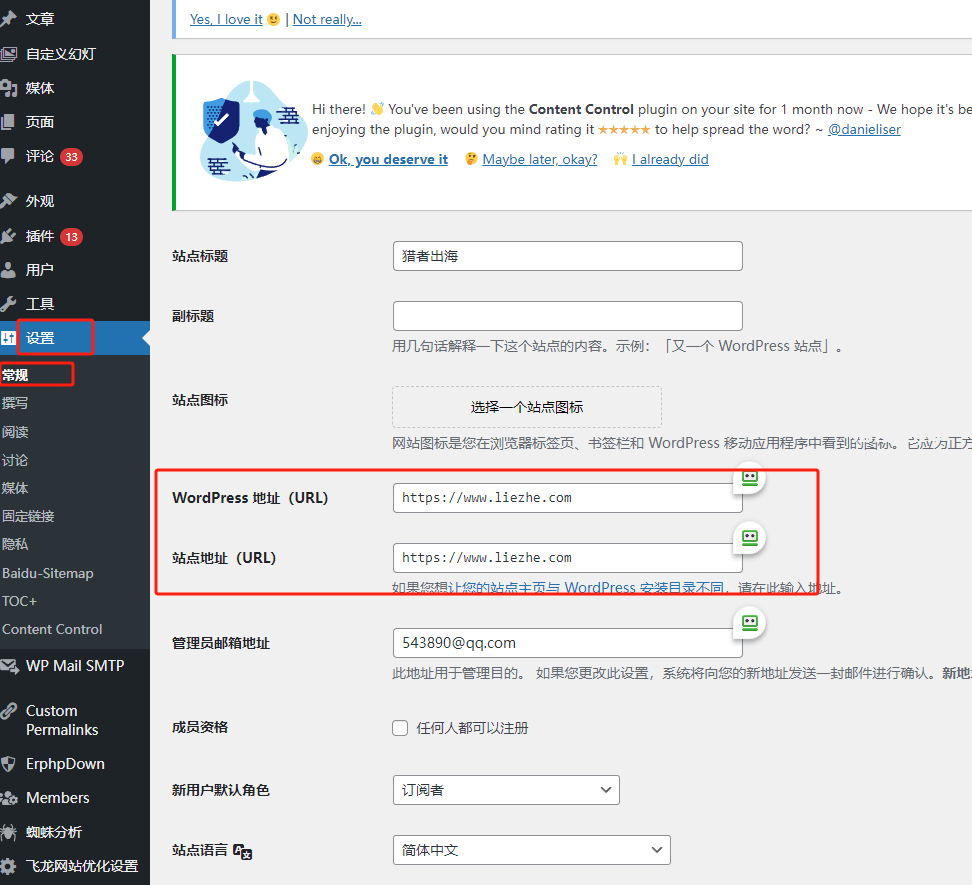Open 媒体 settings submenu
972x885 pixels.
(x=15, y=488)
